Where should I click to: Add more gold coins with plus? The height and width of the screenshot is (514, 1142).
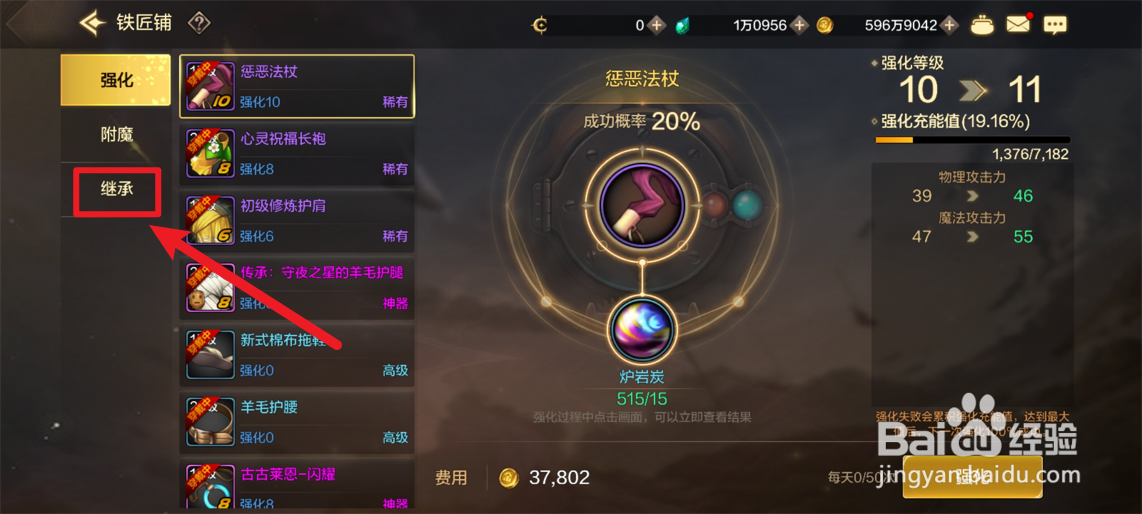[x=948, y=25]
